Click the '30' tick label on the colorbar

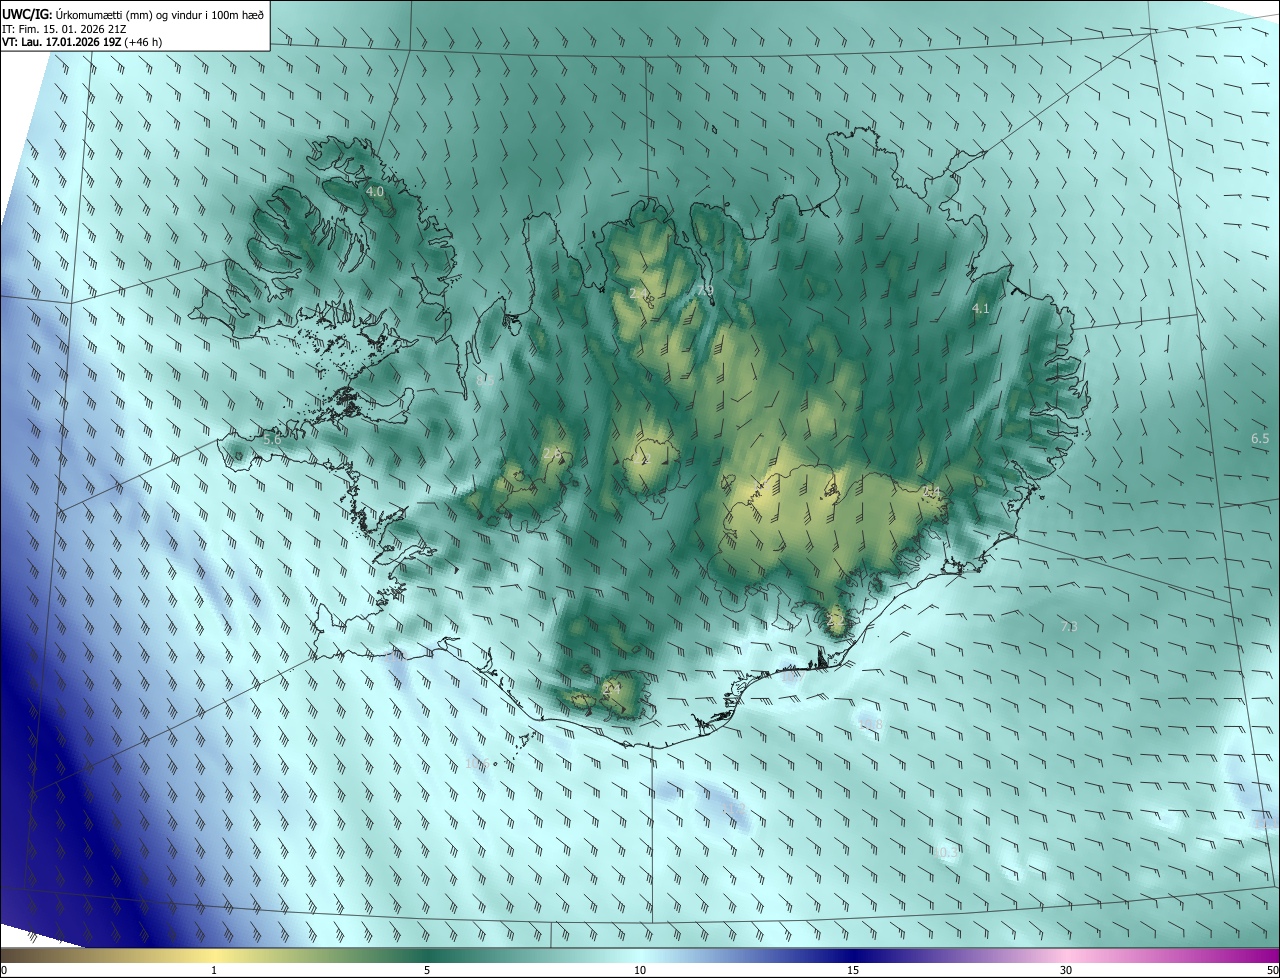click(x=1066, y=971)
